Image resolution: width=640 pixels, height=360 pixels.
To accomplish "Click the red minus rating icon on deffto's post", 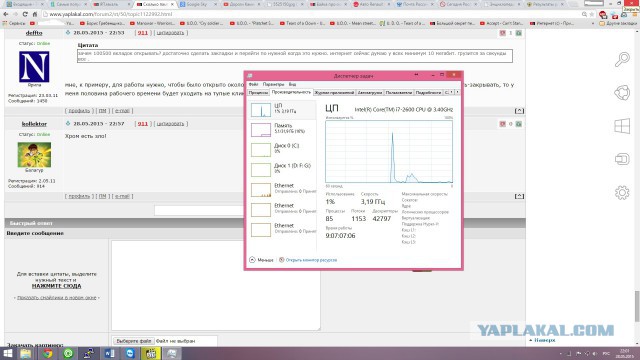I will 502,33.
